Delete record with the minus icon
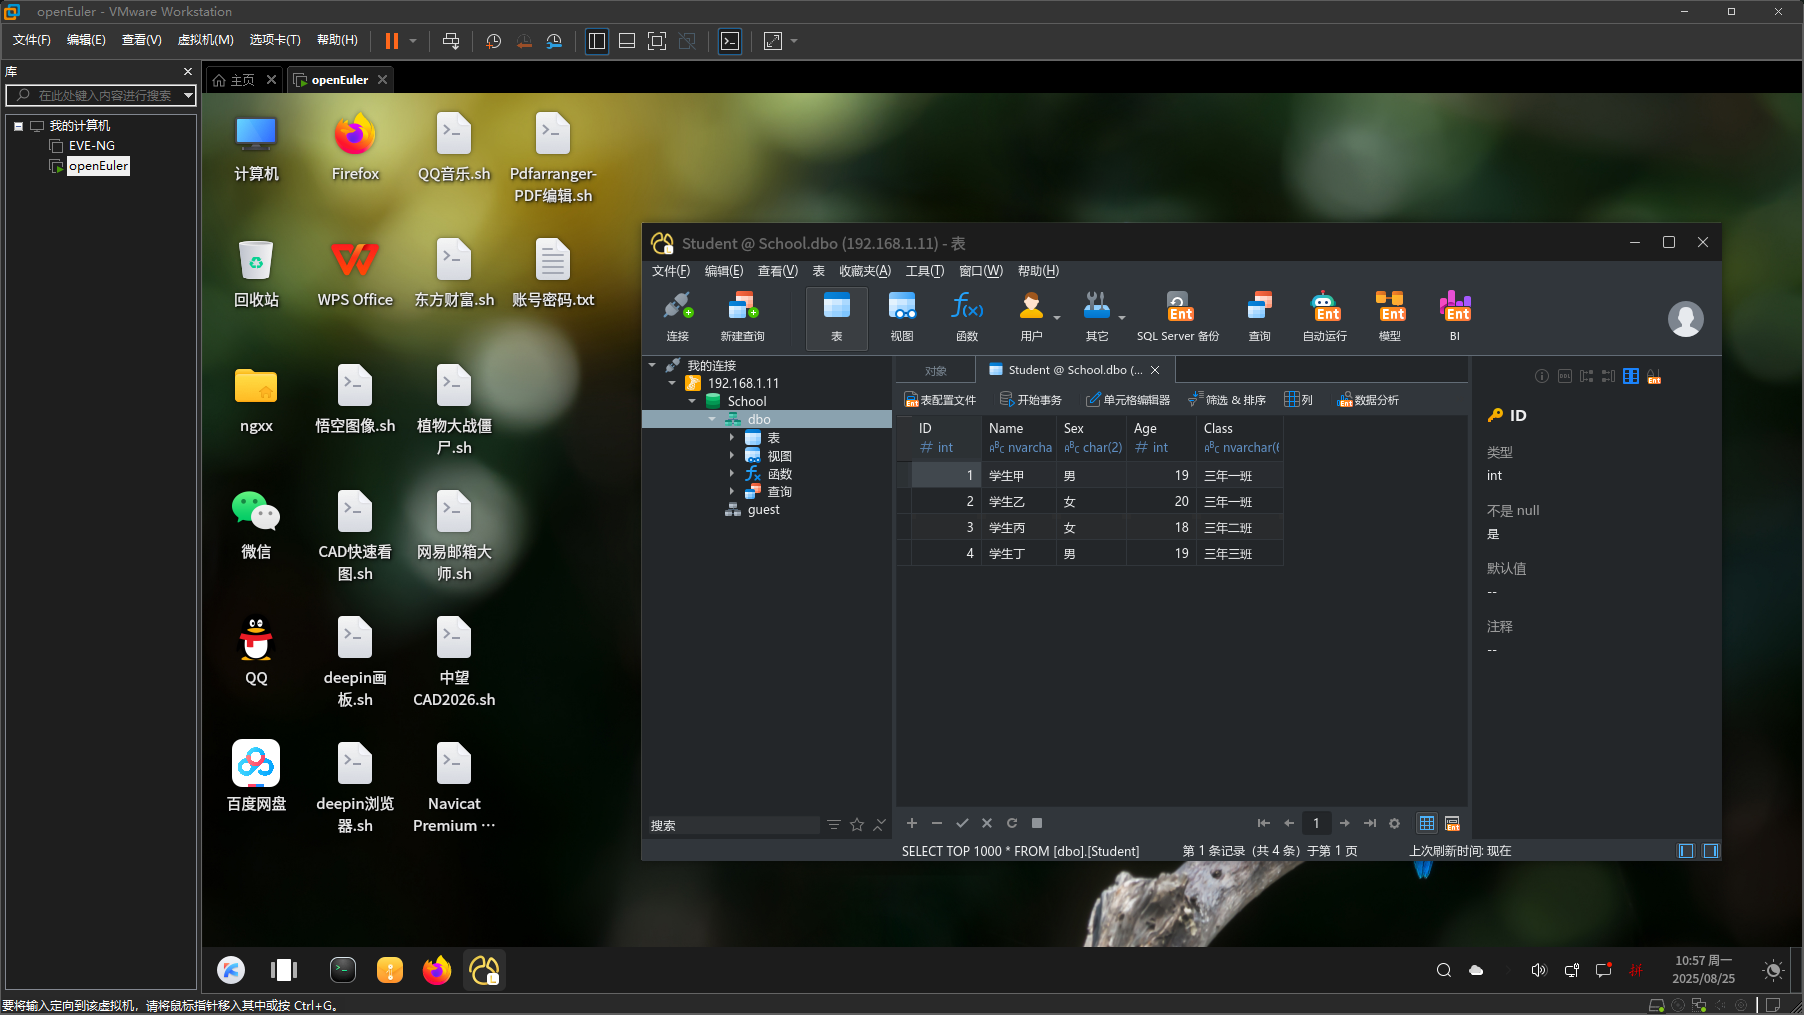Viewport: 1804px width, 1015px height. (937, 823)
